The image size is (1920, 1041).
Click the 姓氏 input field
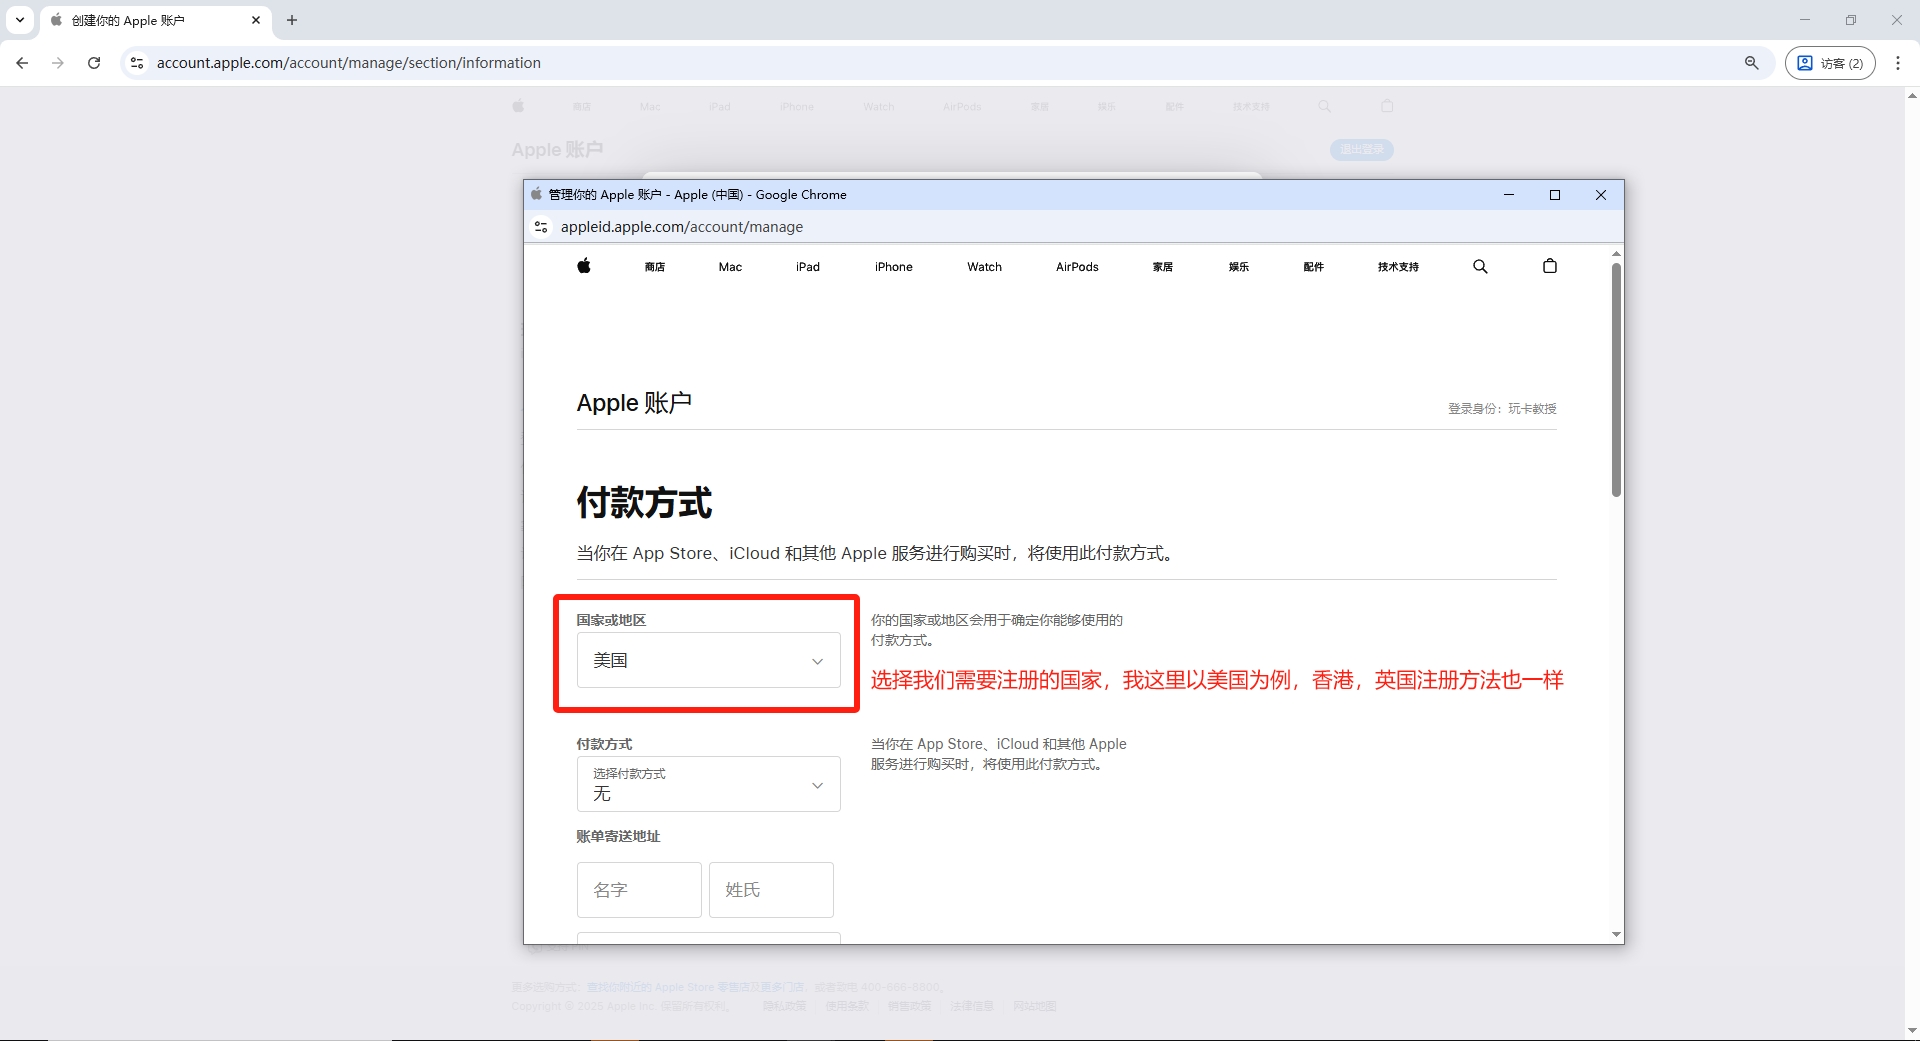click(771, 890)
